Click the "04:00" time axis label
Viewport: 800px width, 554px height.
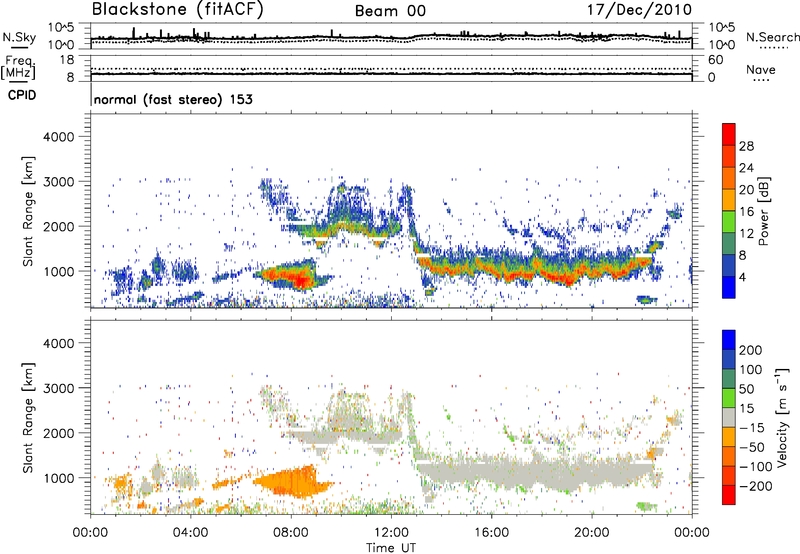191,533
